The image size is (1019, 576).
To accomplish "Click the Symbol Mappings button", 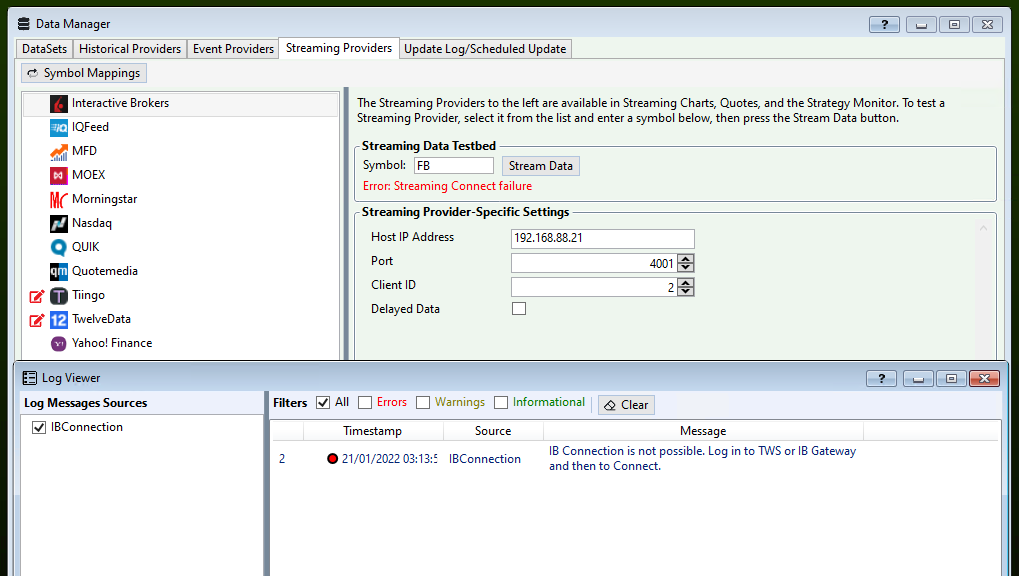I will point(84,73).
